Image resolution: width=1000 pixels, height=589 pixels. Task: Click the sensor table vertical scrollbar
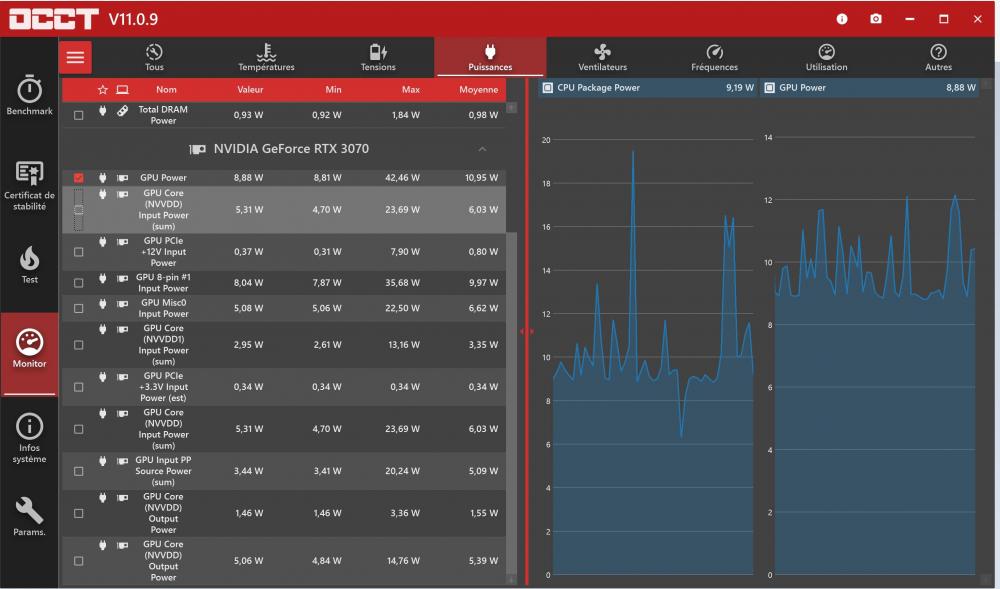[x=511, y=402]
